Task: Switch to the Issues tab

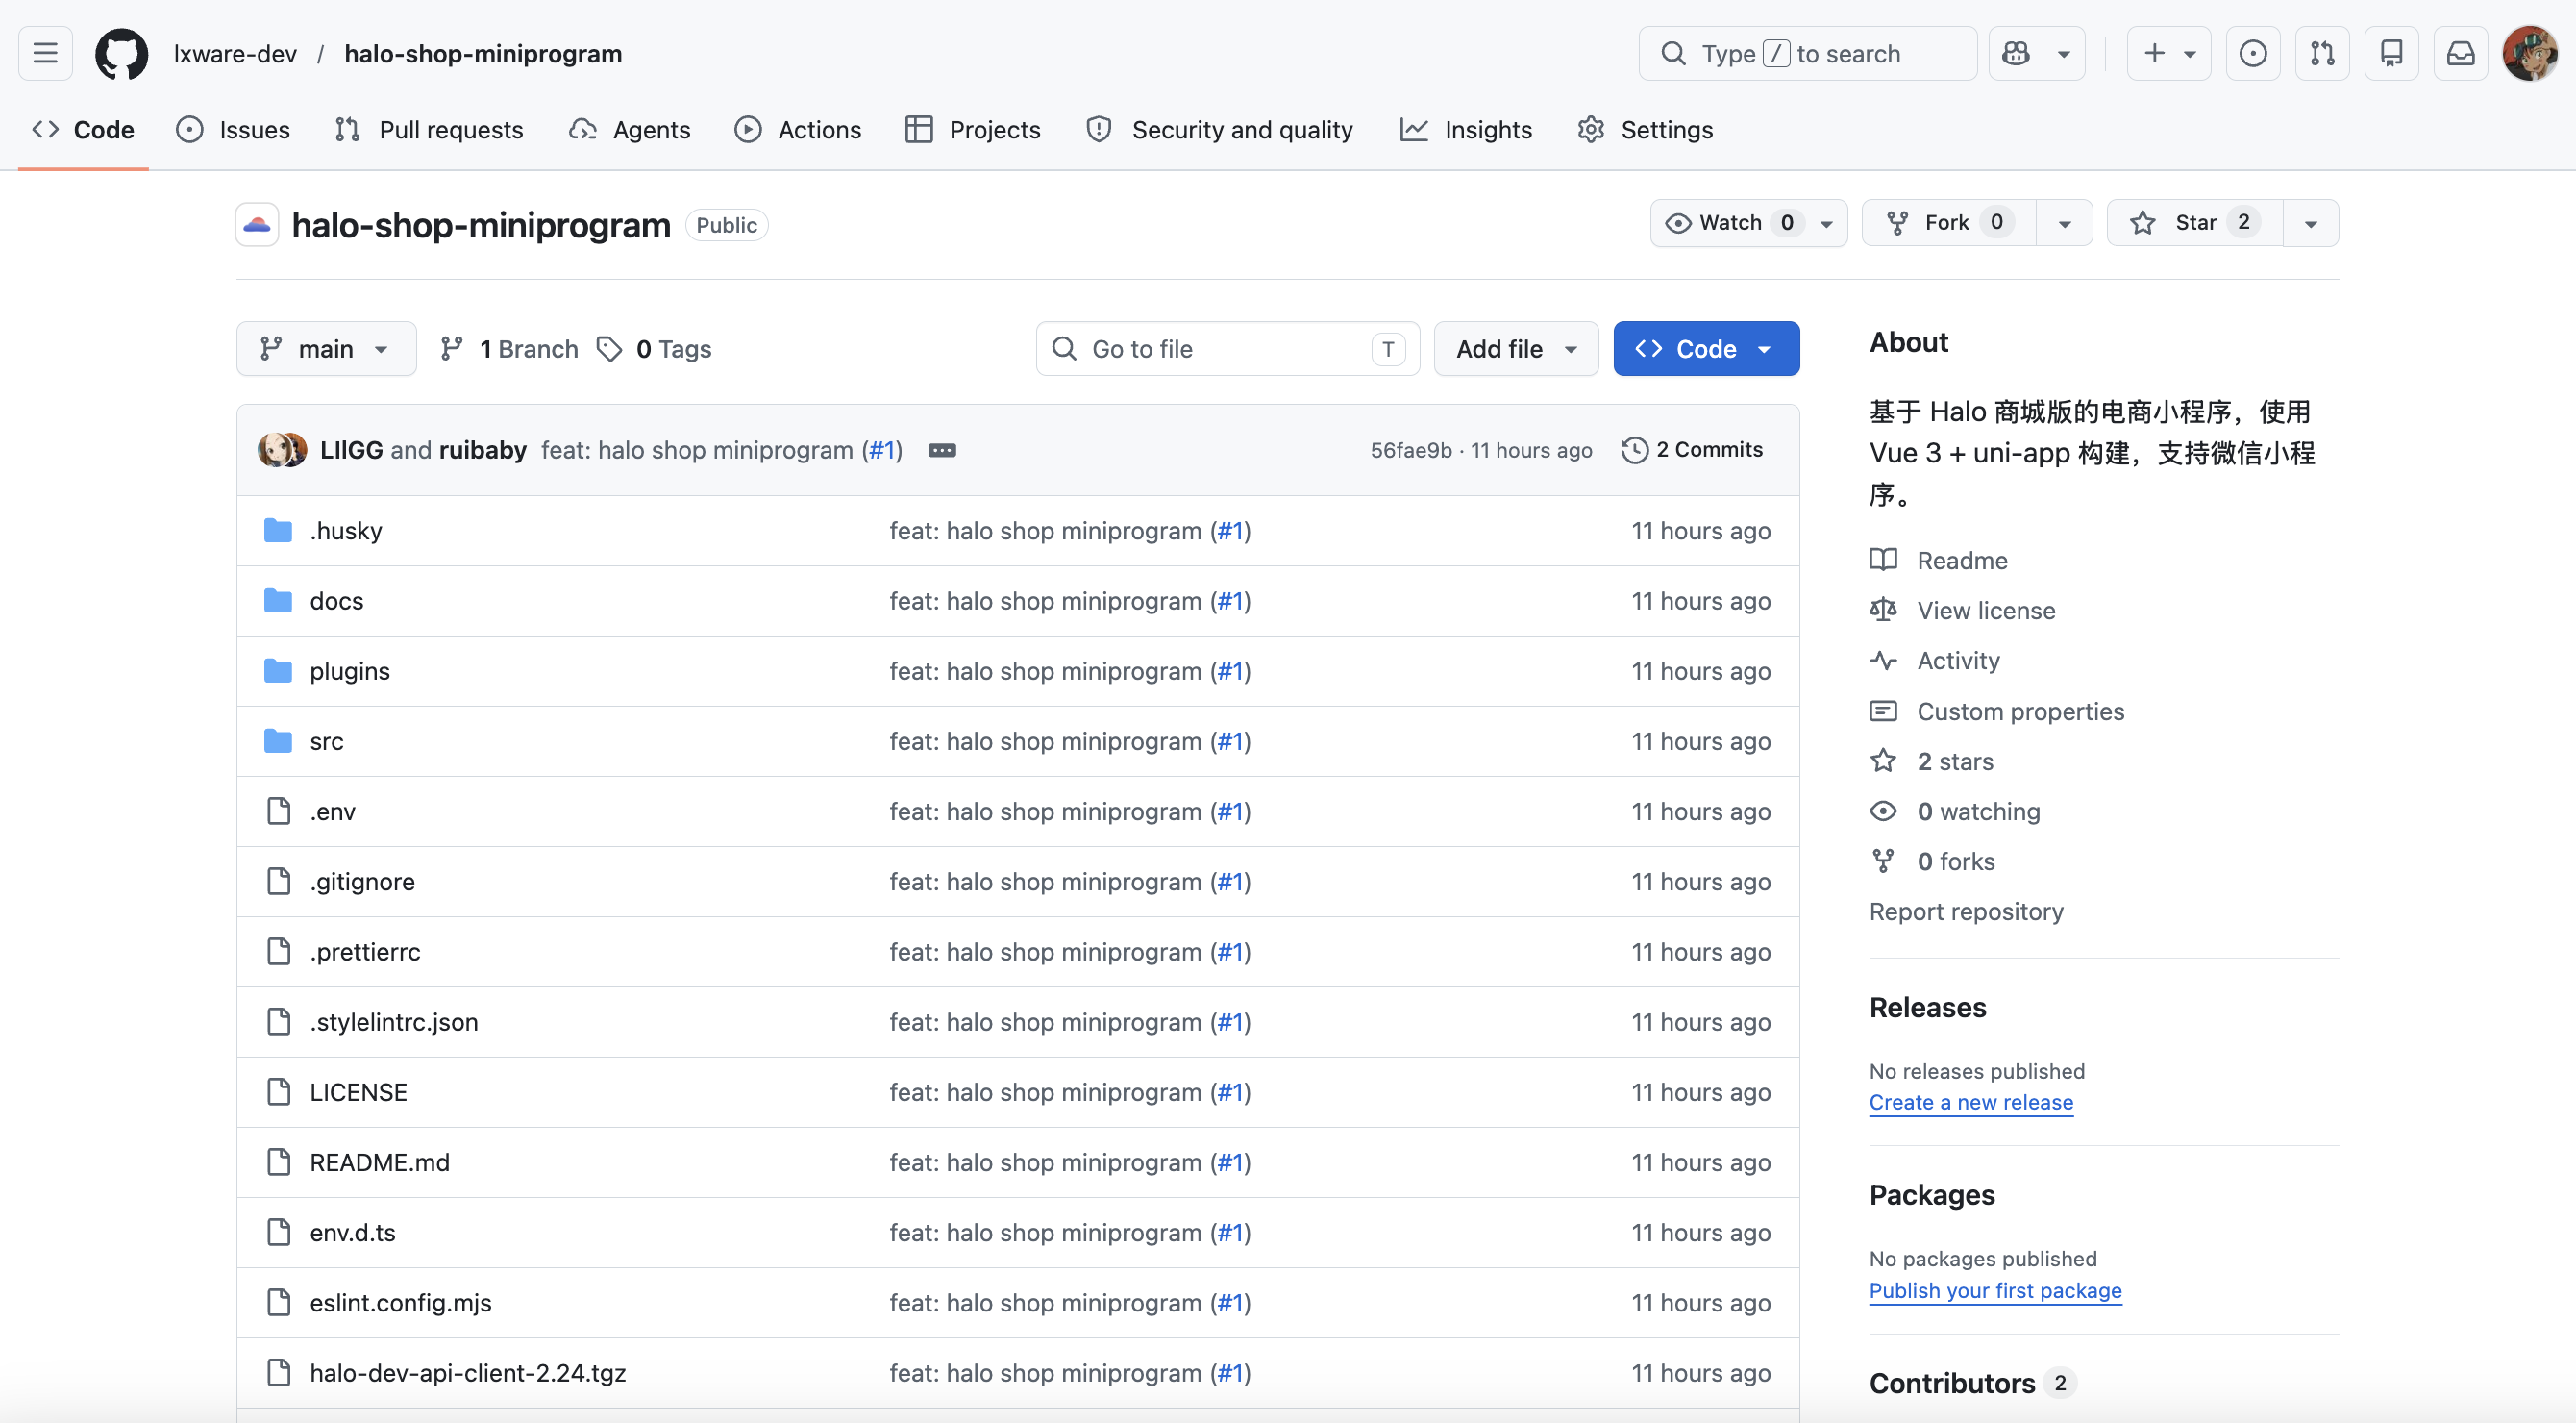Action: pyautogui.click(x=233, y=129)
